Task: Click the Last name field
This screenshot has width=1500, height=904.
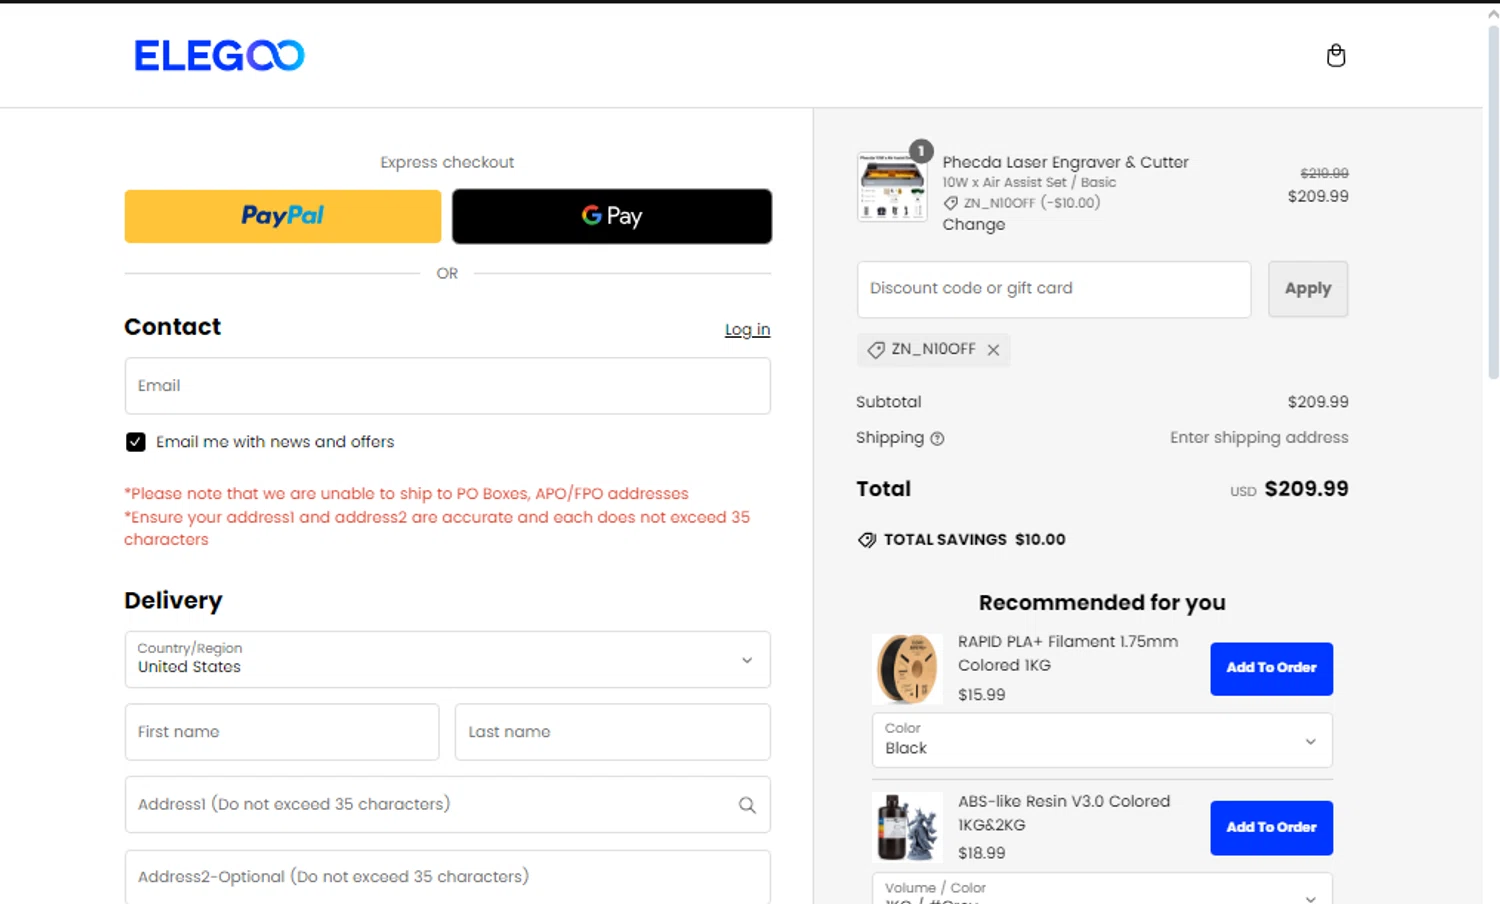Action: point(612,732)
